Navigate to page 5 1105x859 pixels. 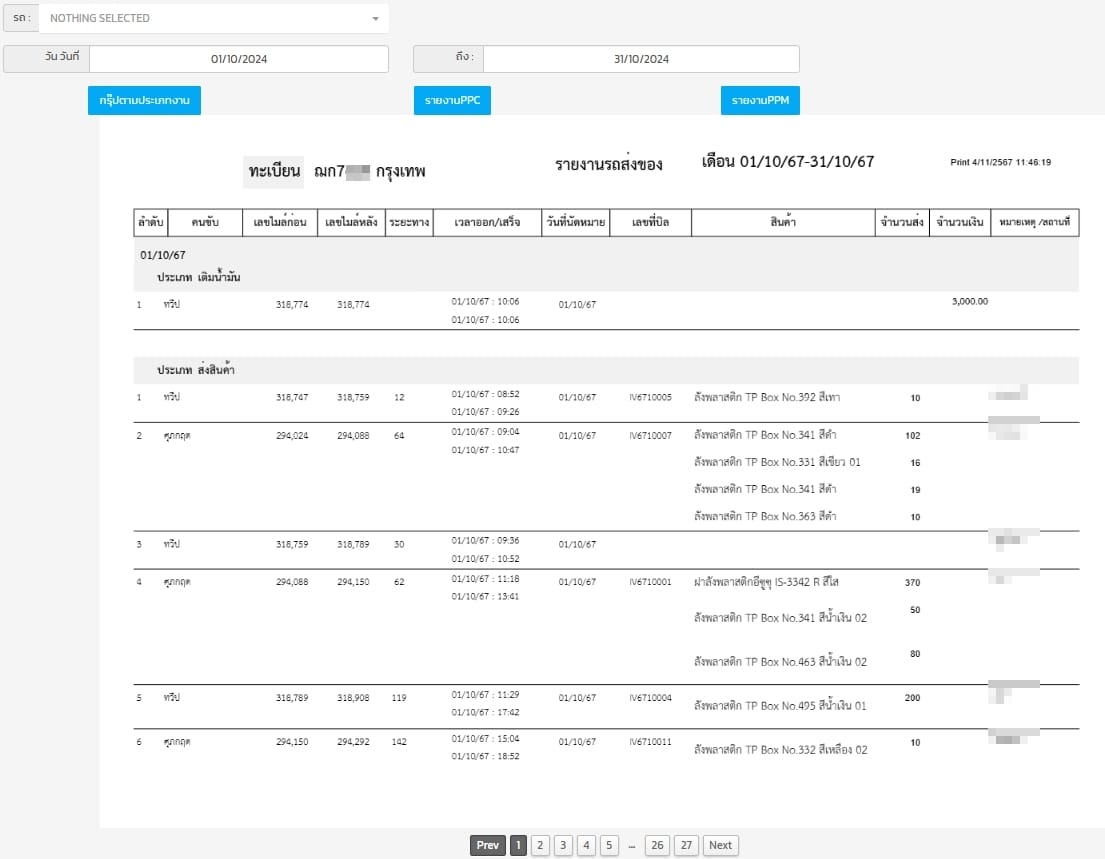[x=610, y=845]
